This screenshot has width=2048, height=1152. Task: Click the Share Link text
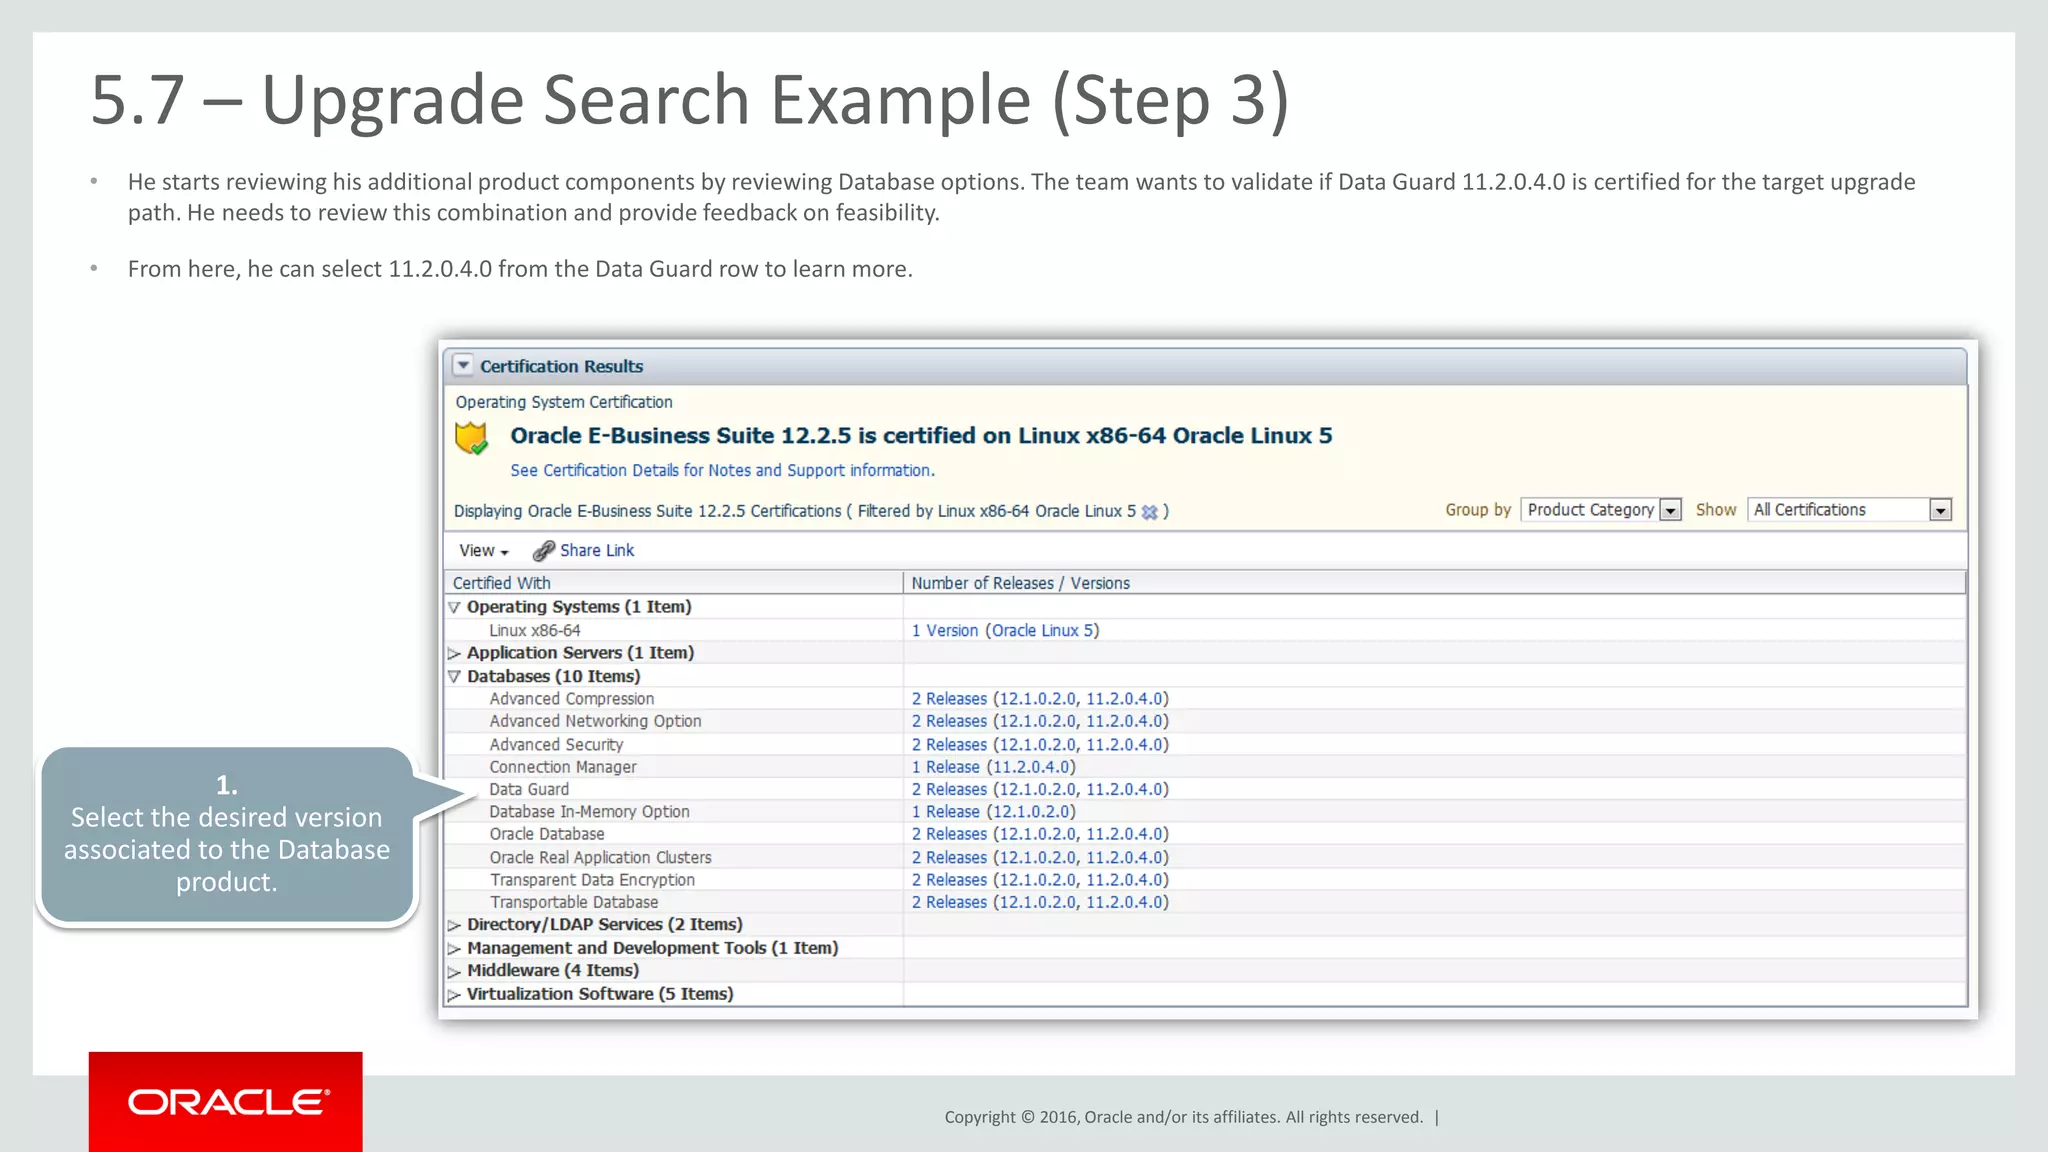tap(597, 550)
